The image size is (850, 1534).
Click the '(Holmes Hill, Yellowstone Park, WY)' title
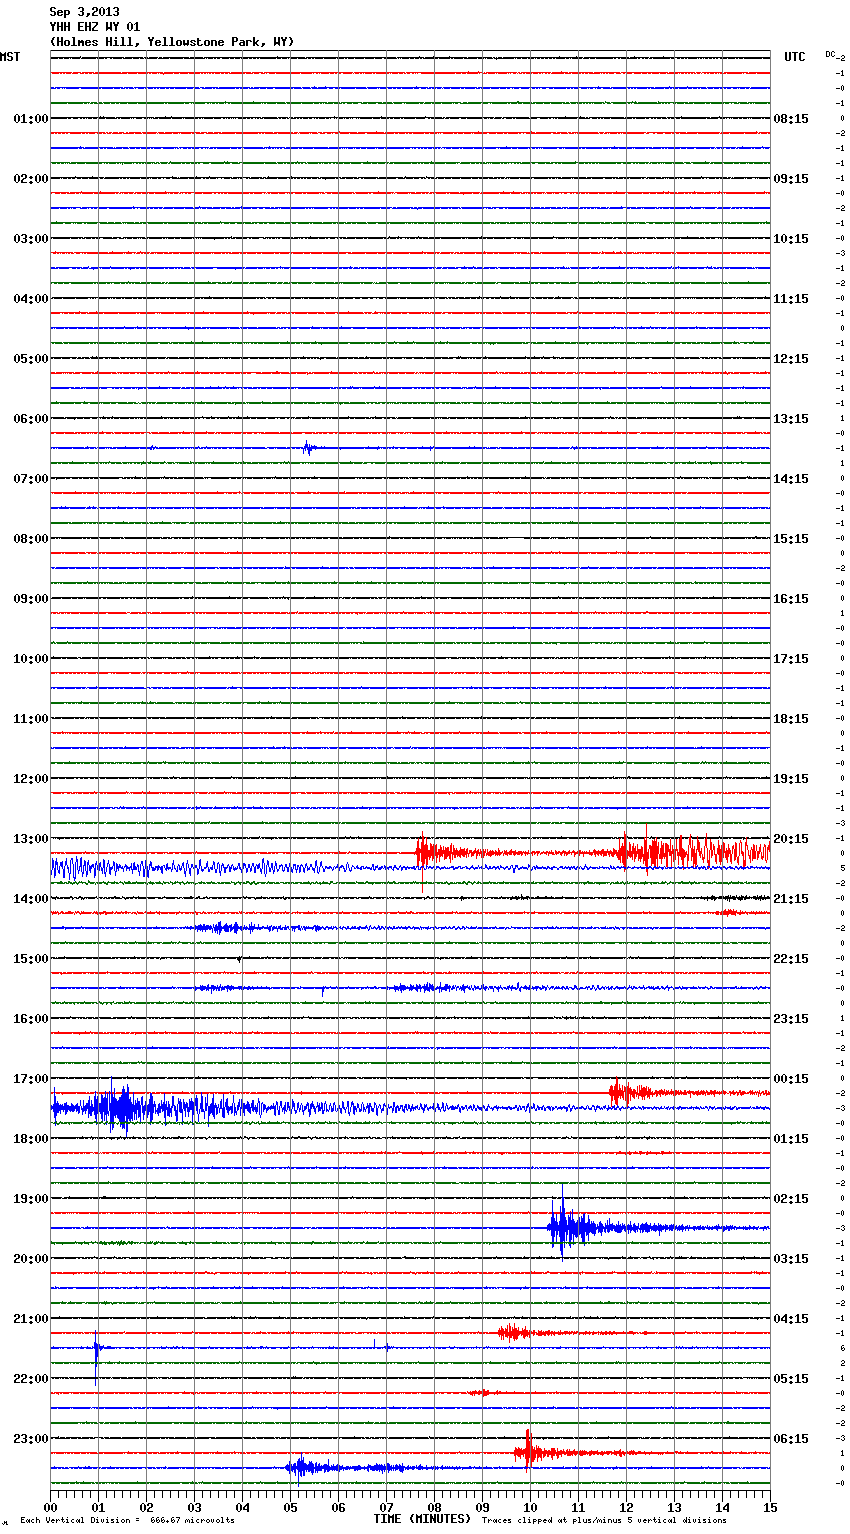coord(172,42)
